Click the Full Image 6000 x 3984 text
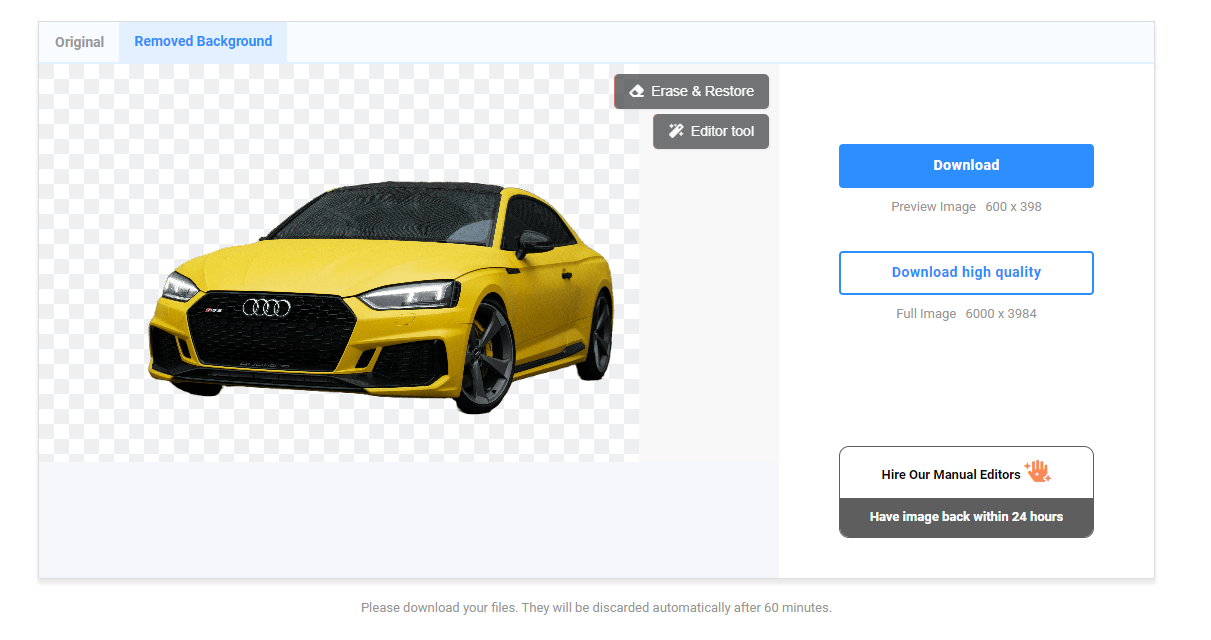Viewport: 1211px width, 640px height. [966, 314]
